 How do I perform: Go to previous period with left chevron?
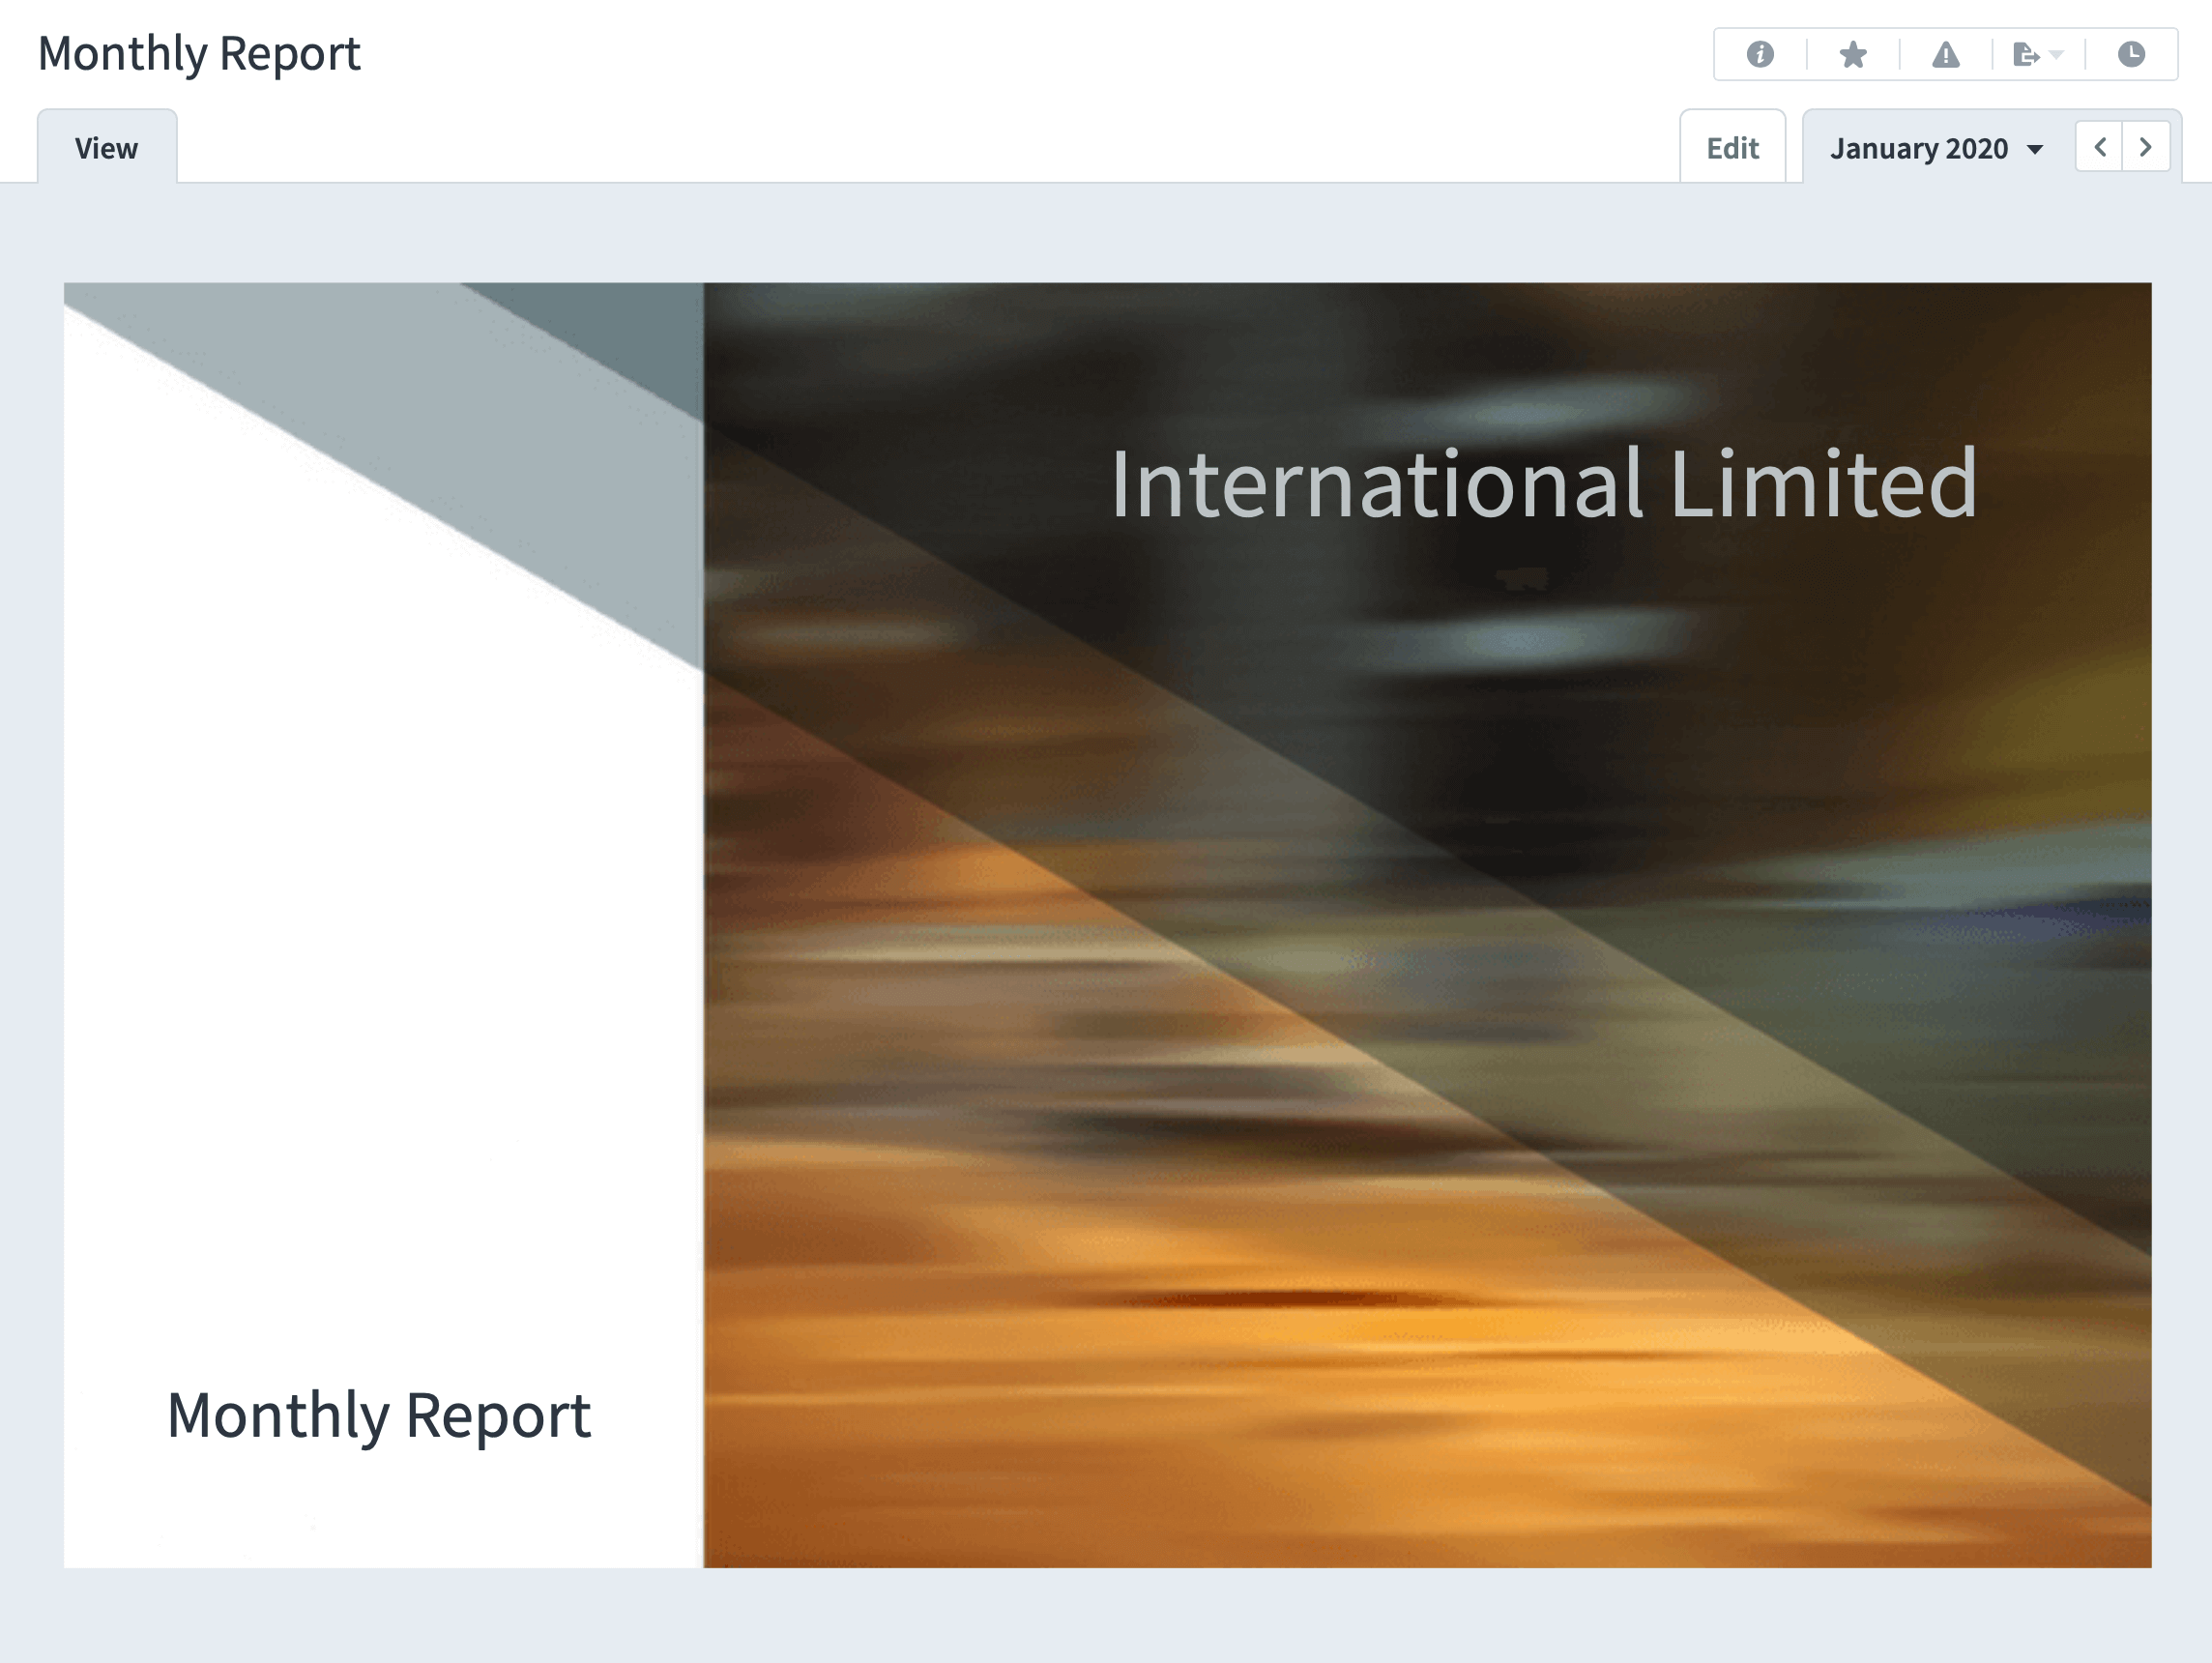tap(2099, 147)
